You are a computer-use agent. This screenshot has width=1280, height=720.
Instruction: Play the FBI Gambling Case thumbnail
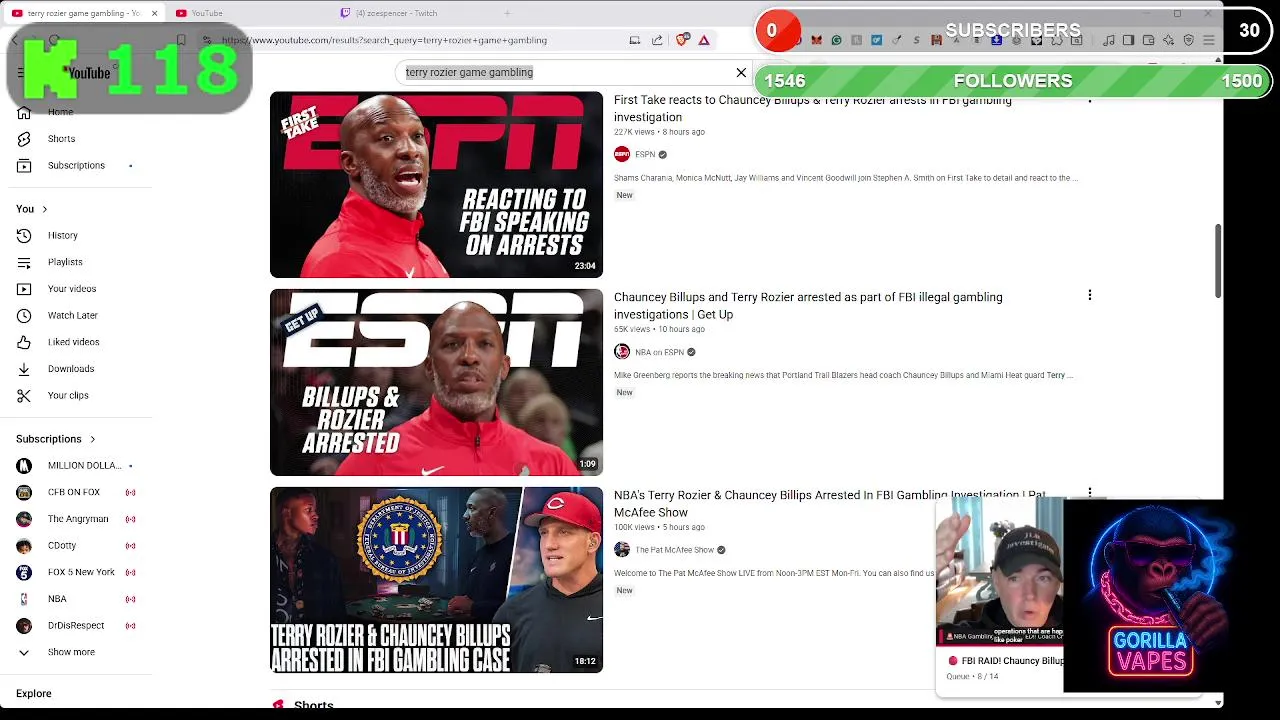point(436,580)
